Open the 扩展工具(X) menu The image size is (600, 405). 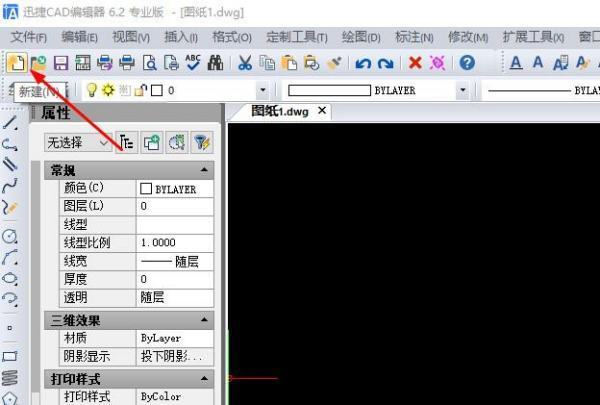(533, 37)
